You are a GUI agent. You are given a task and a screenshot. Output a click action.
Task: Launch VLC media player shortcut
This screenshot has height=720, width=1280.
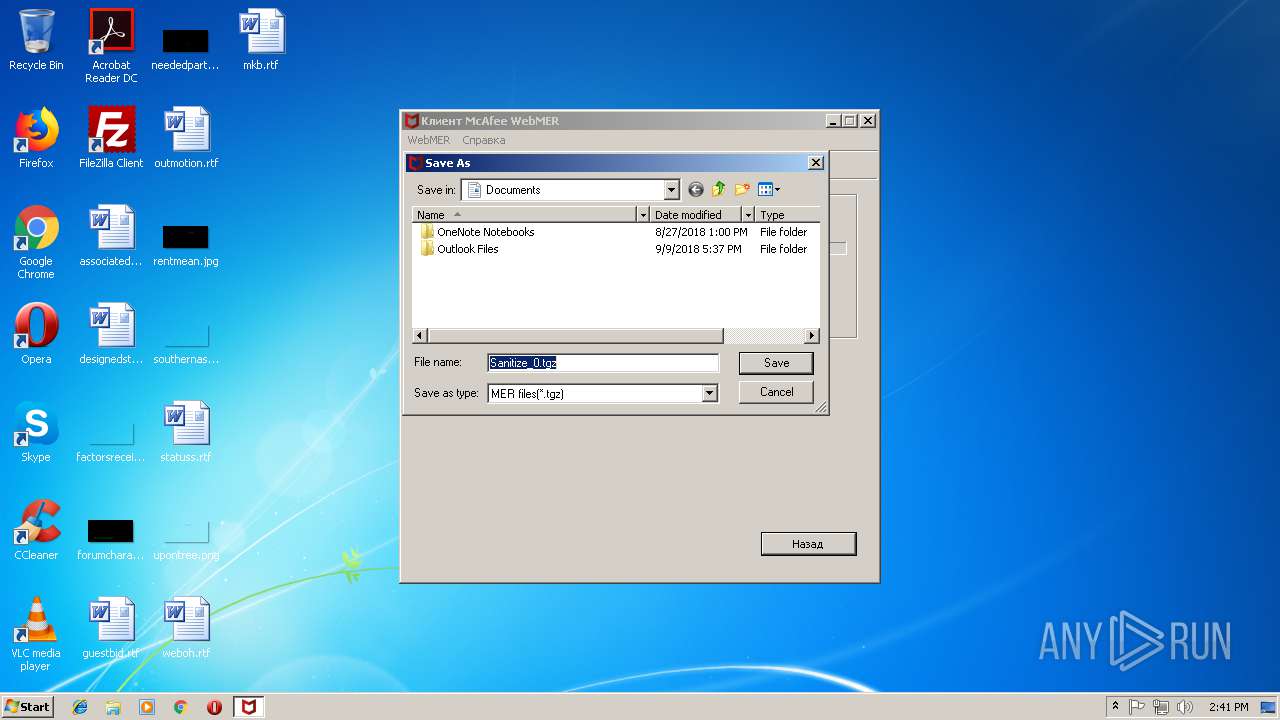pyautogui.click(x=36, y=634)
